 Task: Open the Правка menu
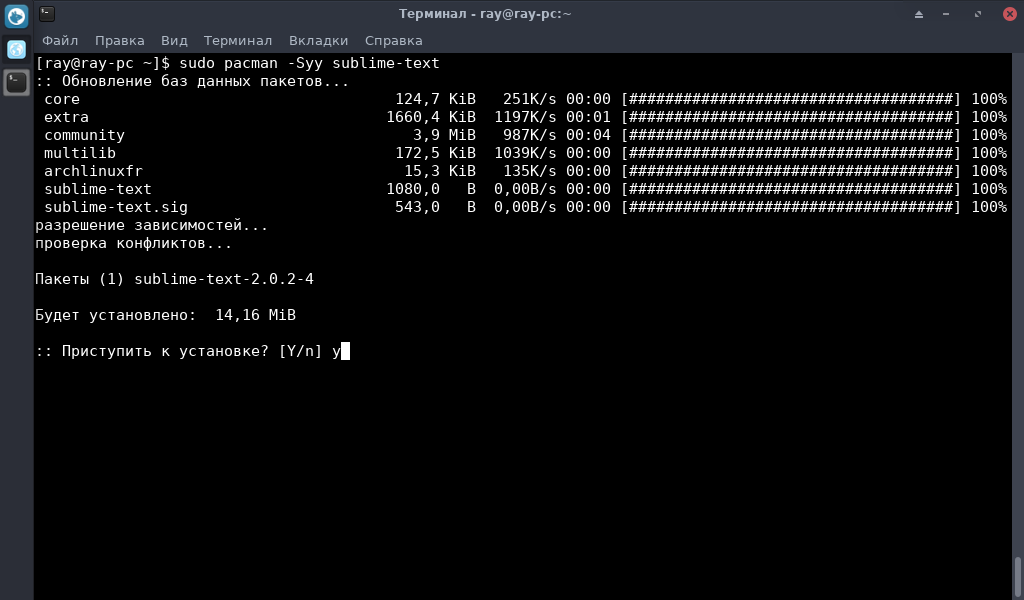coord(119,41)
